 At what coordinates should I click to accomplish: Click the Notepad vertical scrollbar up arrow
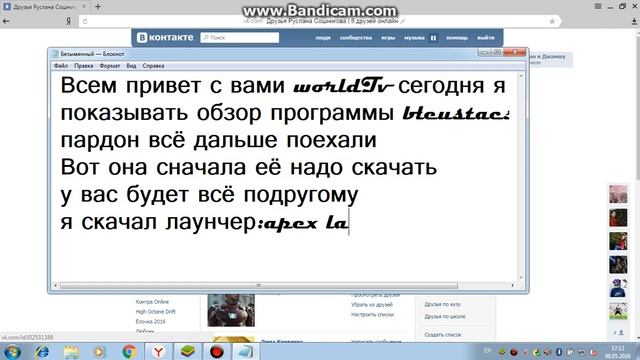click(521, 76)
